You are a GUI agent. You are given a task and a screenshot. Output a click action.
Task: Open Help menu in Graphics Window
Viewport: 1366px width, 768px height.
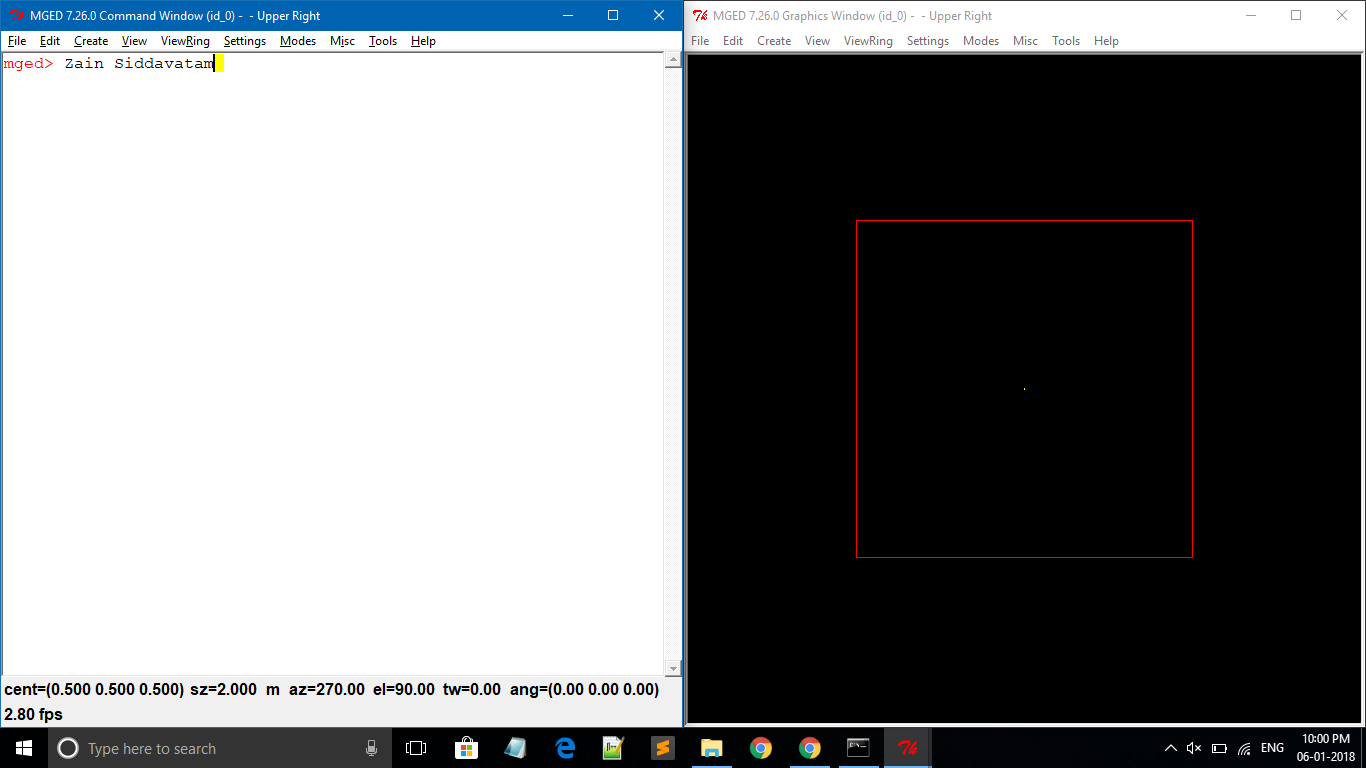[x=1106, y=41]
